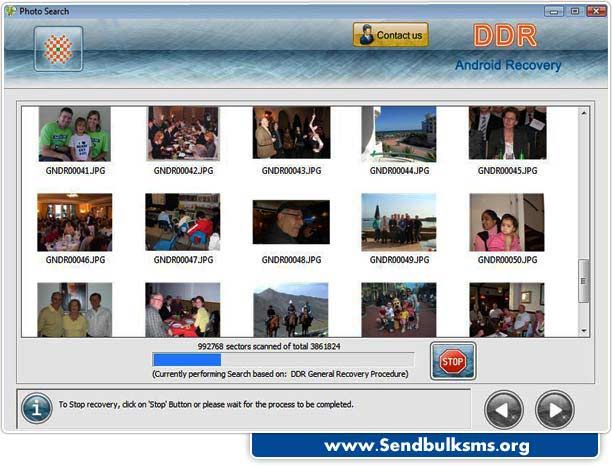This screenshot has height=466, width=612.
Task: Click the scan progress bar
Action: (283, 359)
